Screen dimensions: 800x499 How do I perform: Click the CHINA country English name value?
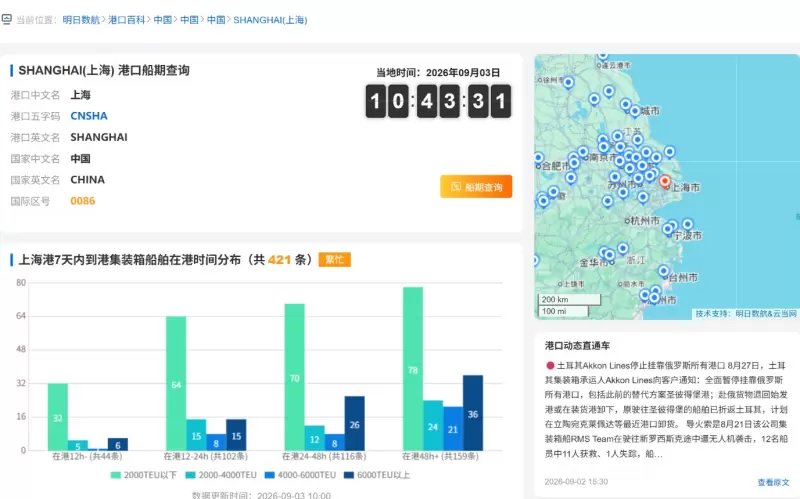pyautogui.click(x=87, y=180)
